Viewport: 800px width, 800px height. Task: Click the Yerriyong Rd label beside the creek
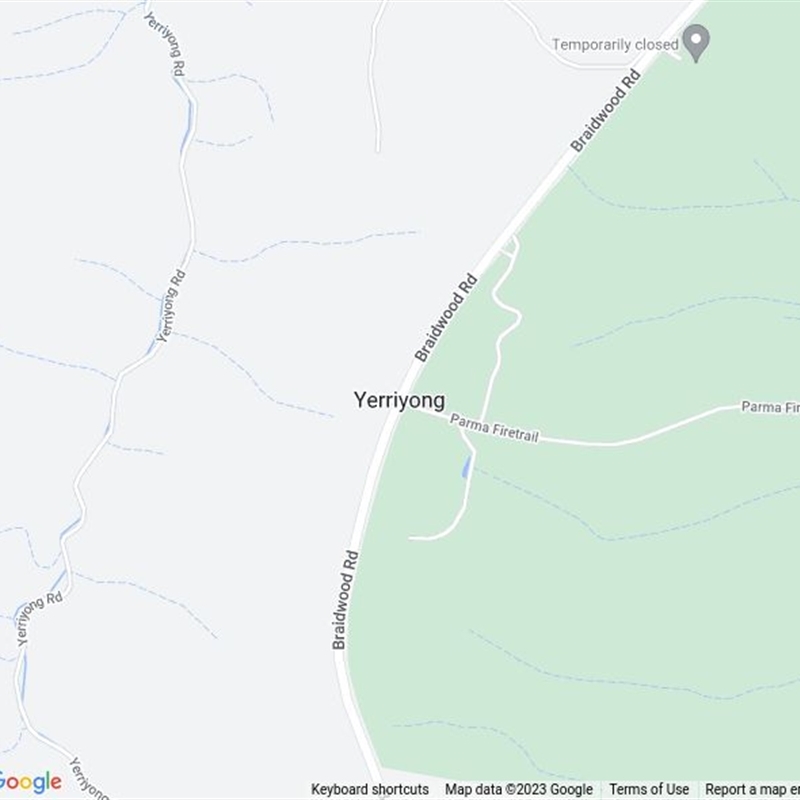[171, 306]
